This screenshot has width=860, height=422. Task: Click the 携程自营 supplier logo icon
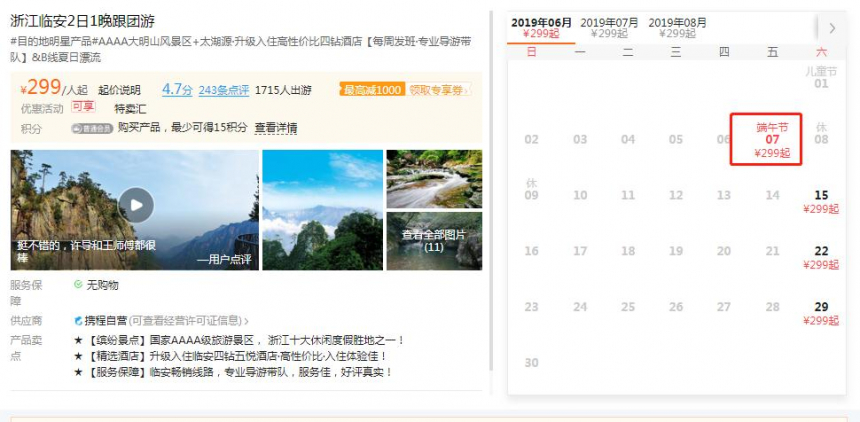tap(78, 320)
